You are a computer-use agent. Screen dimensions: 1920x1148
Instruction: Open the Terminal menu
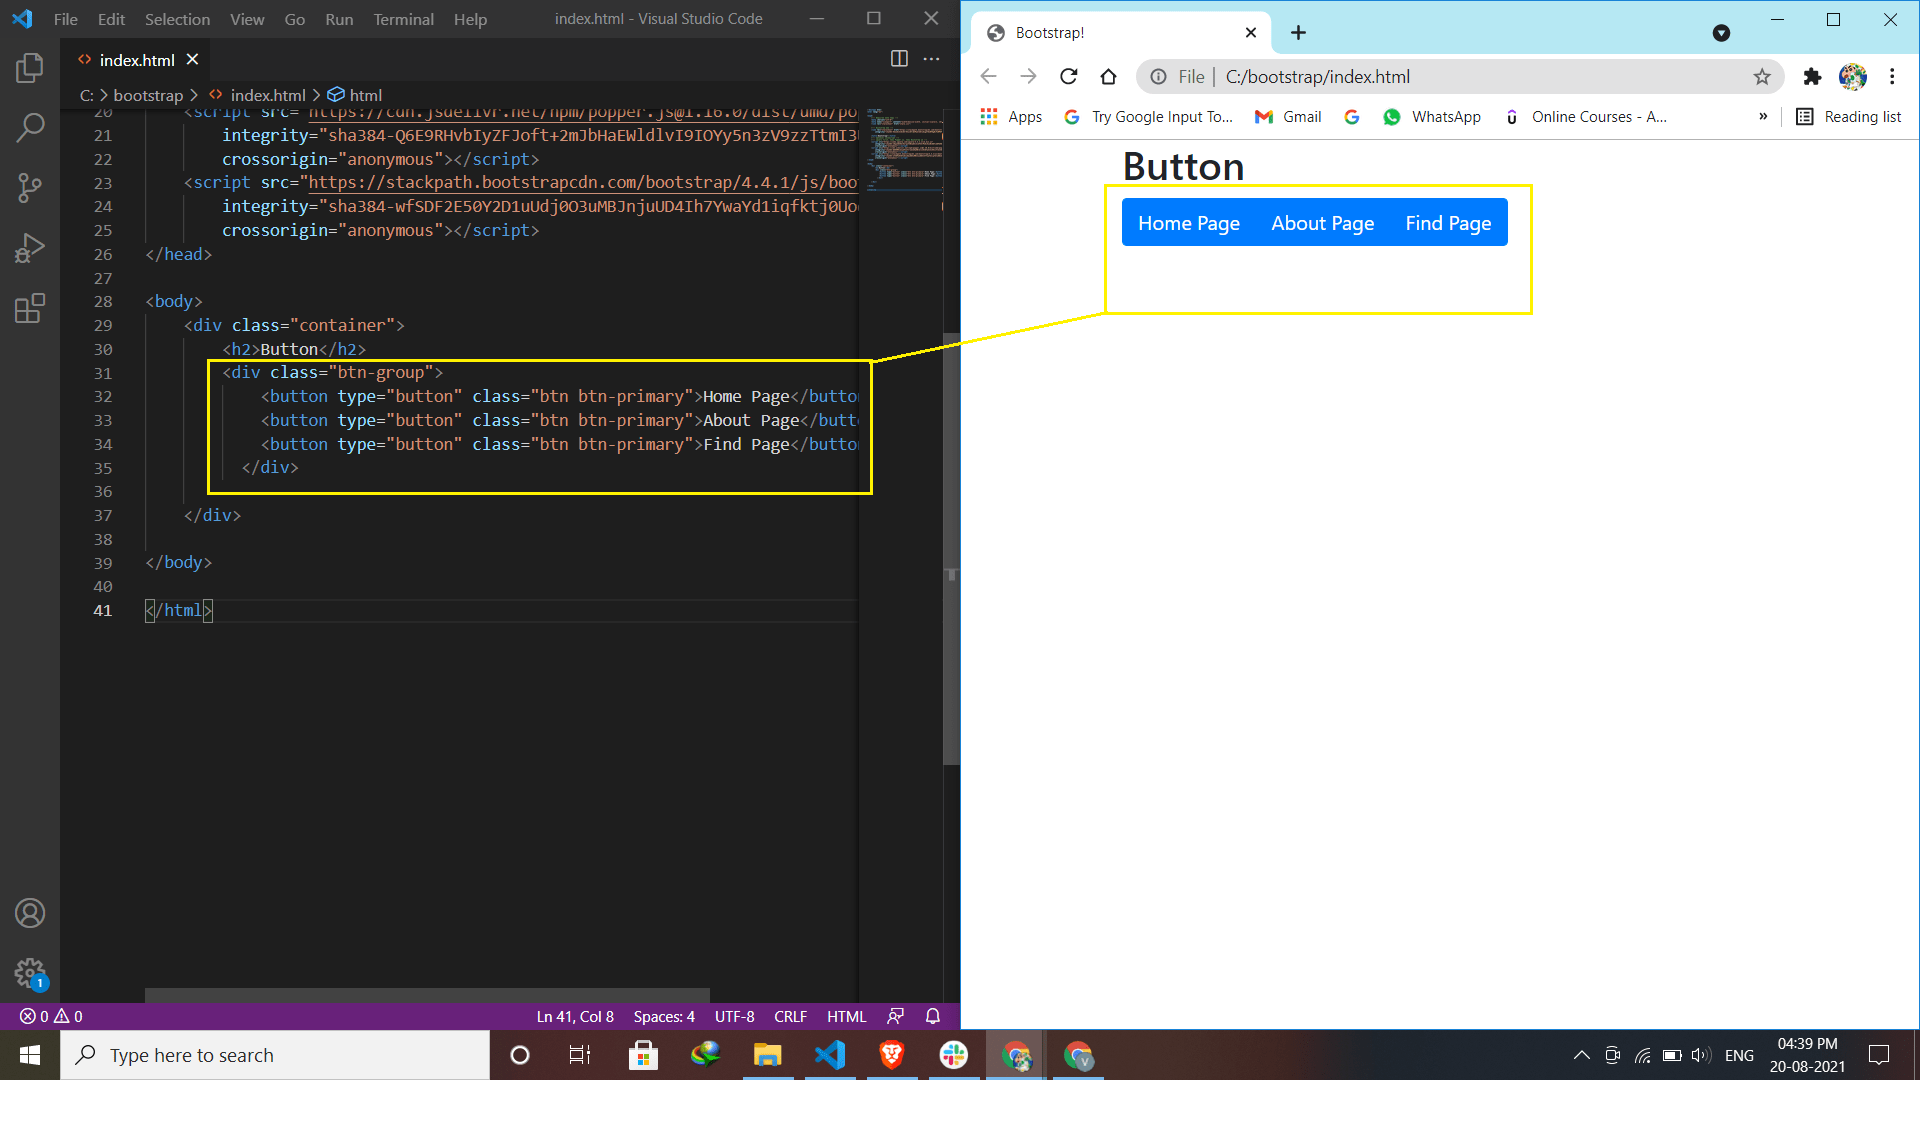403,19
